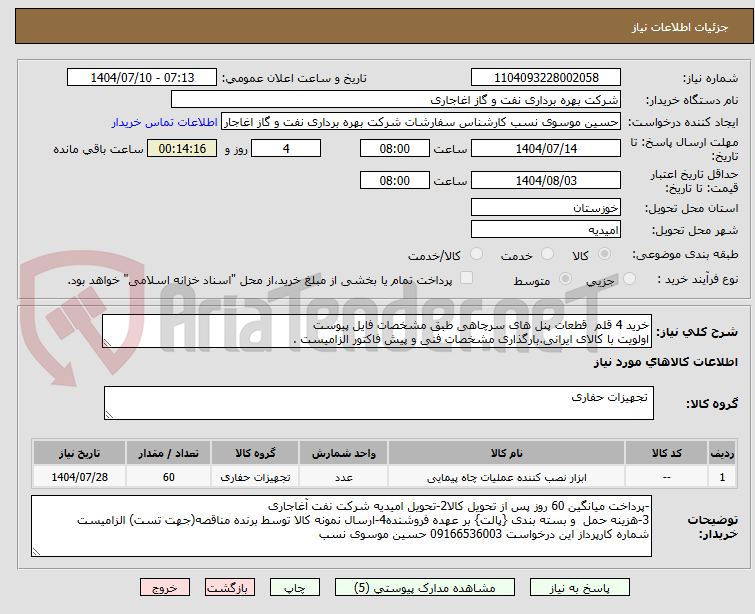Viewport: 755px width, 614px height.
Task: Click the delivery city field 'امیدیه'
Action: (546, 230)
